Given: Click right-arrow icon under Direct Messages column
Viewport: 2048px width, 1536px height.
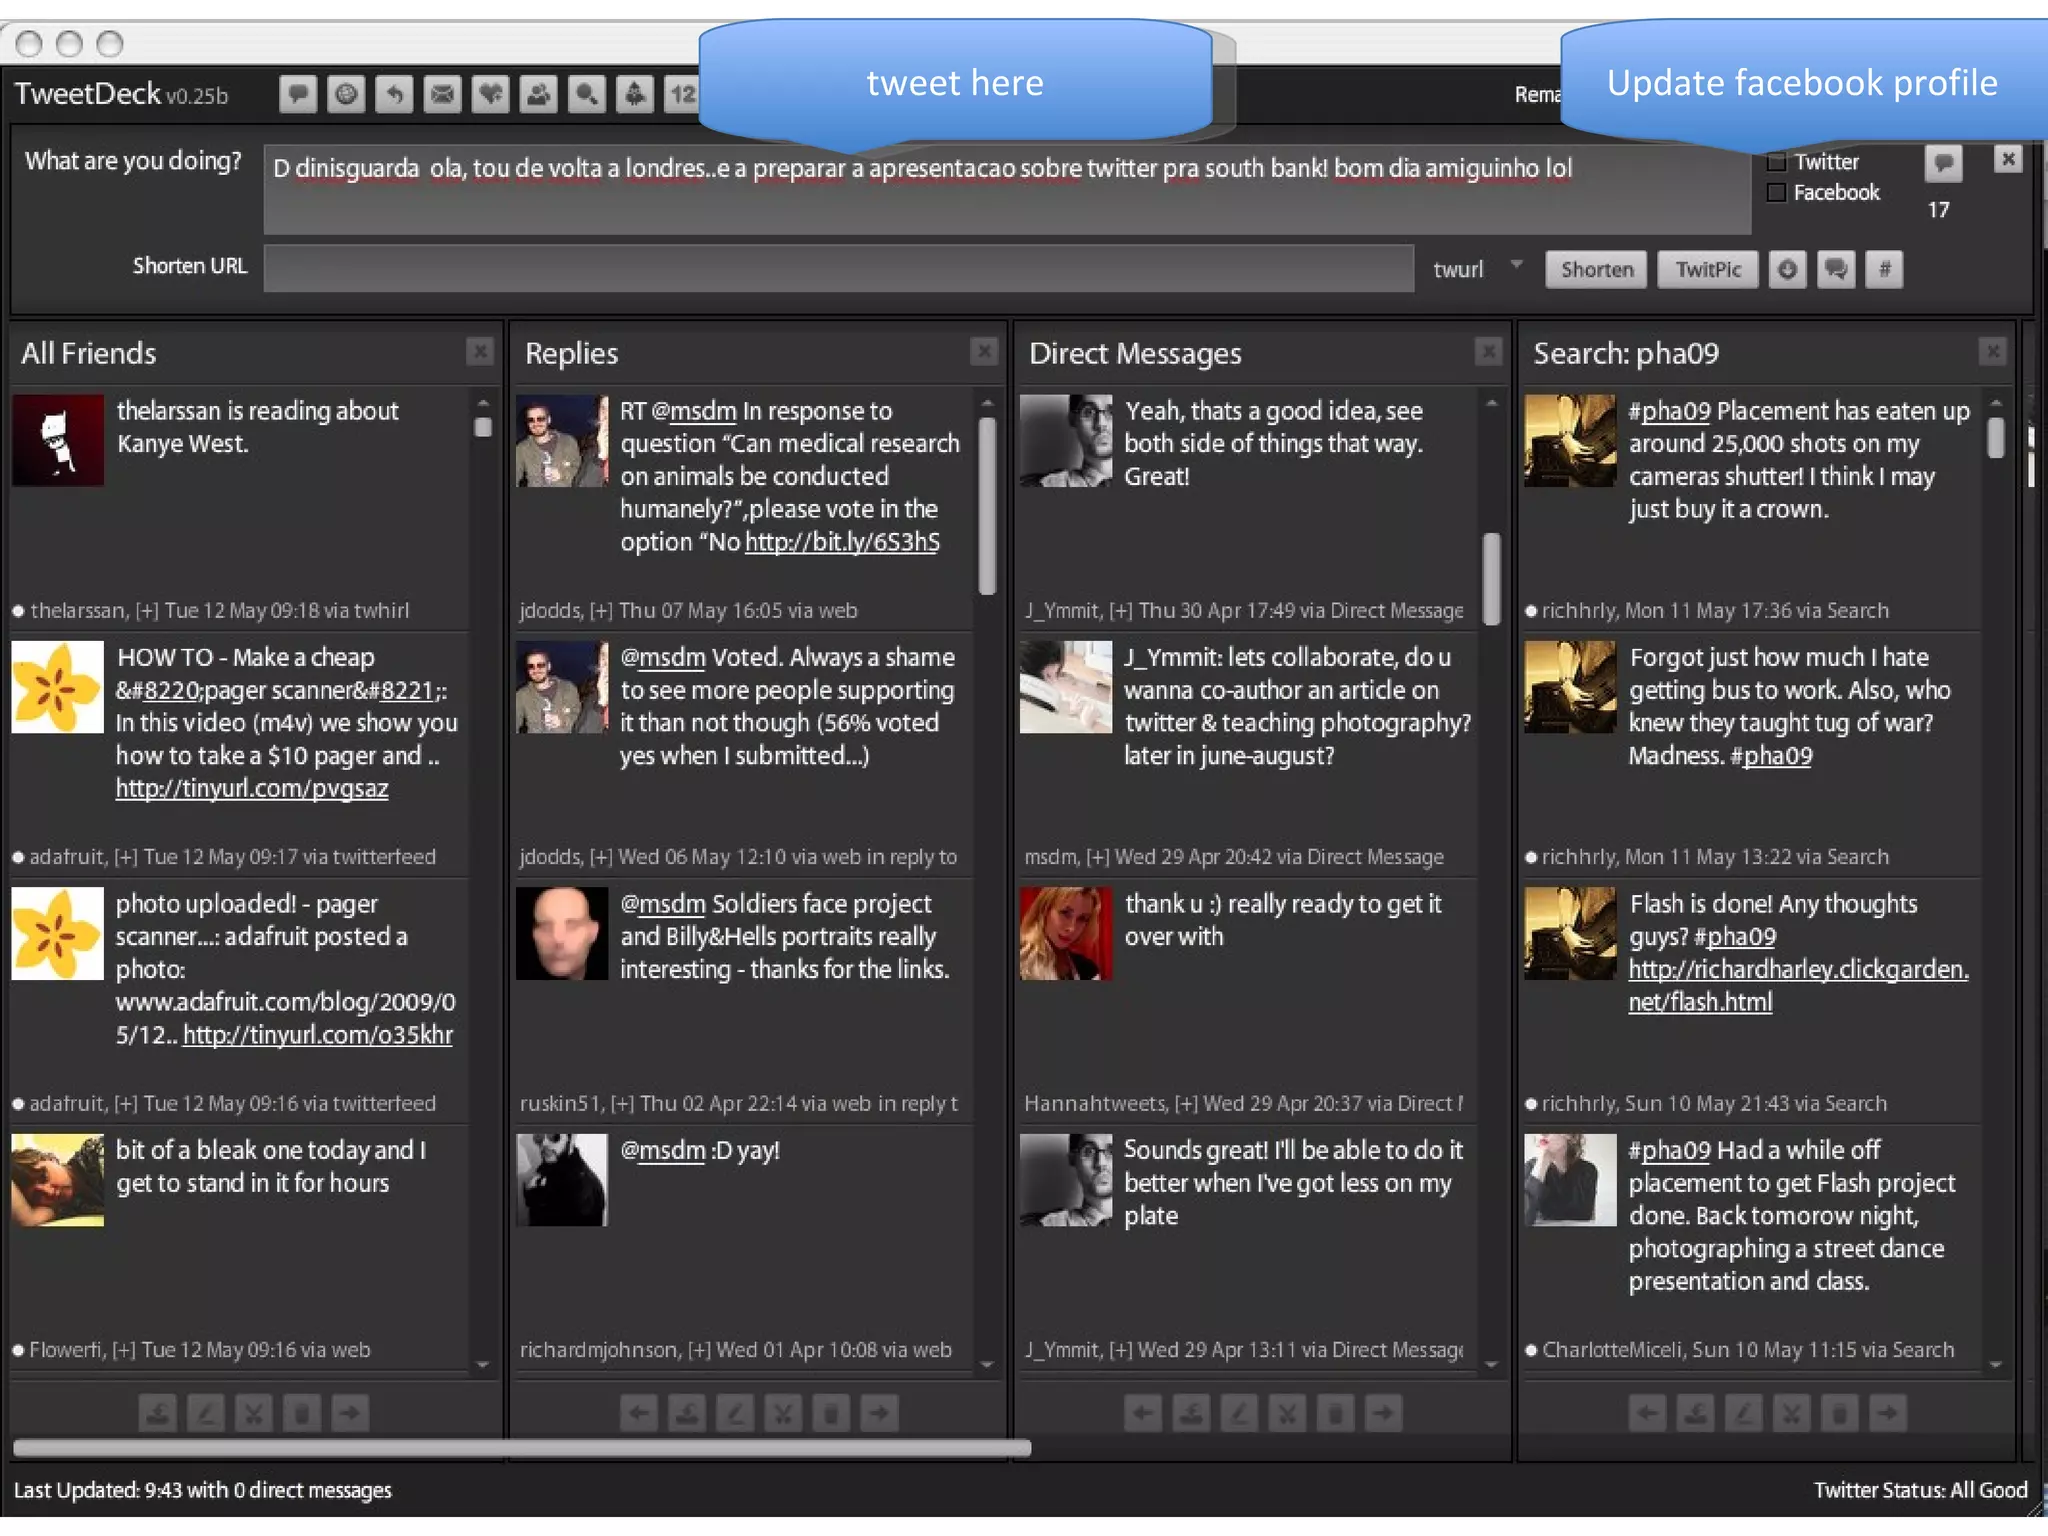Looking at the screenshot, I should (x=1383, y=1413).
